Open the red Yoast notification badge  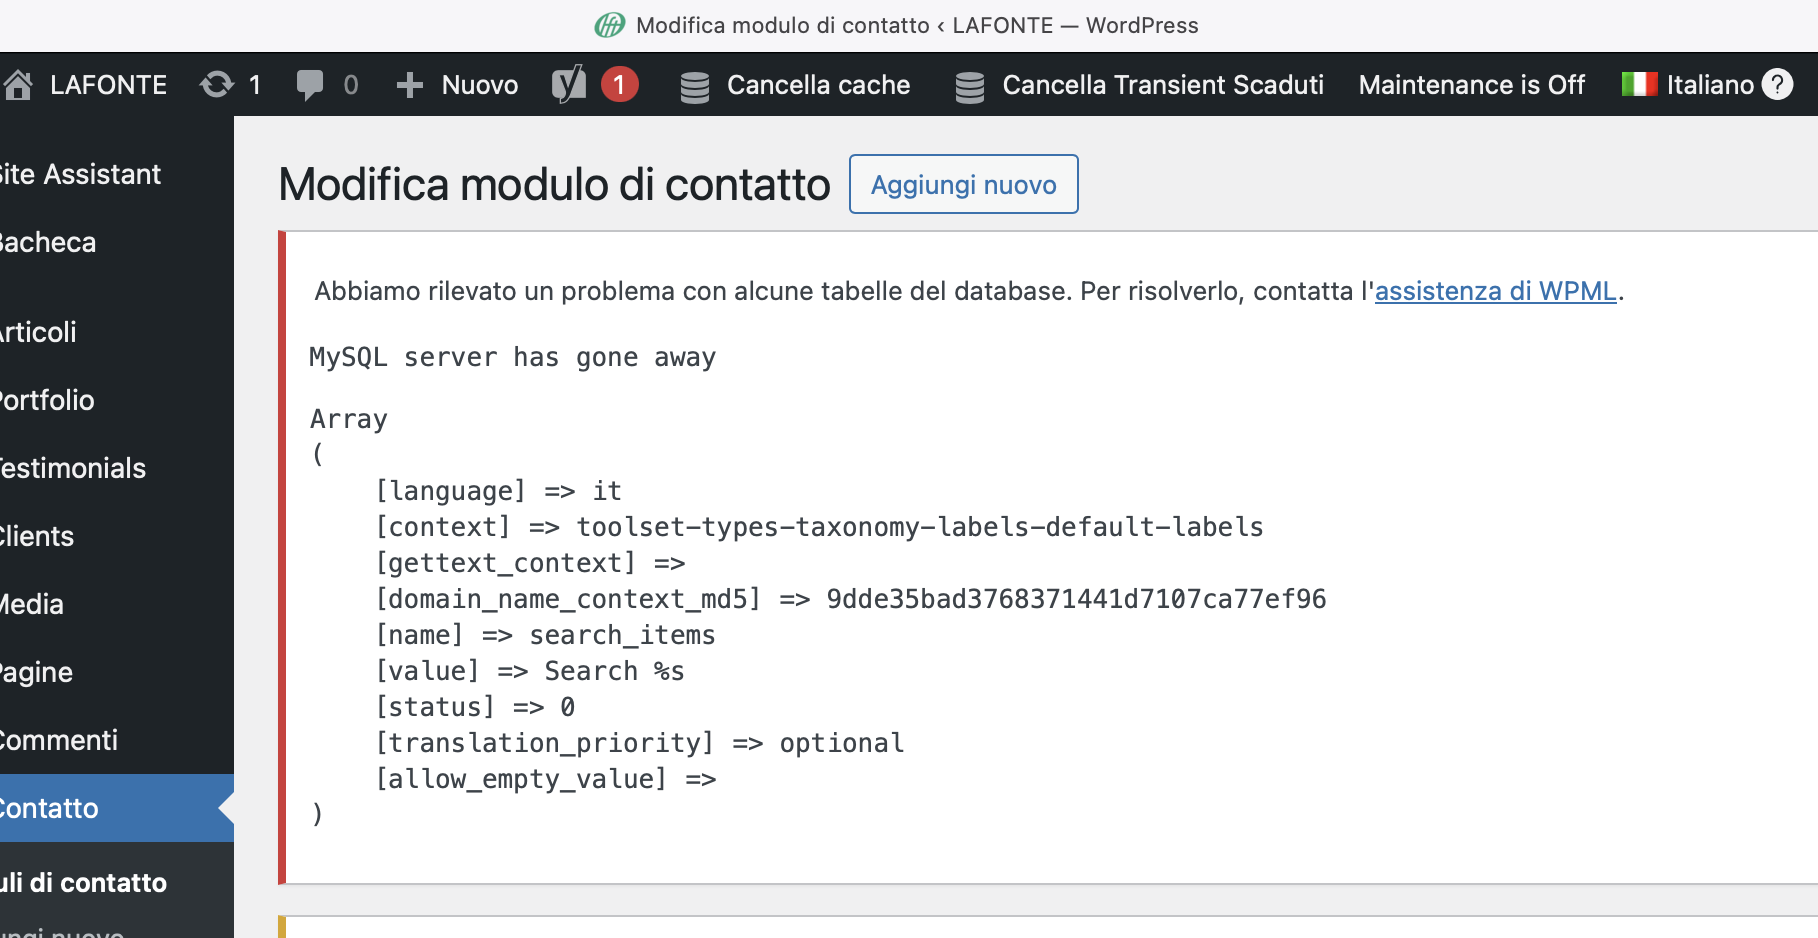pos(620,85)
